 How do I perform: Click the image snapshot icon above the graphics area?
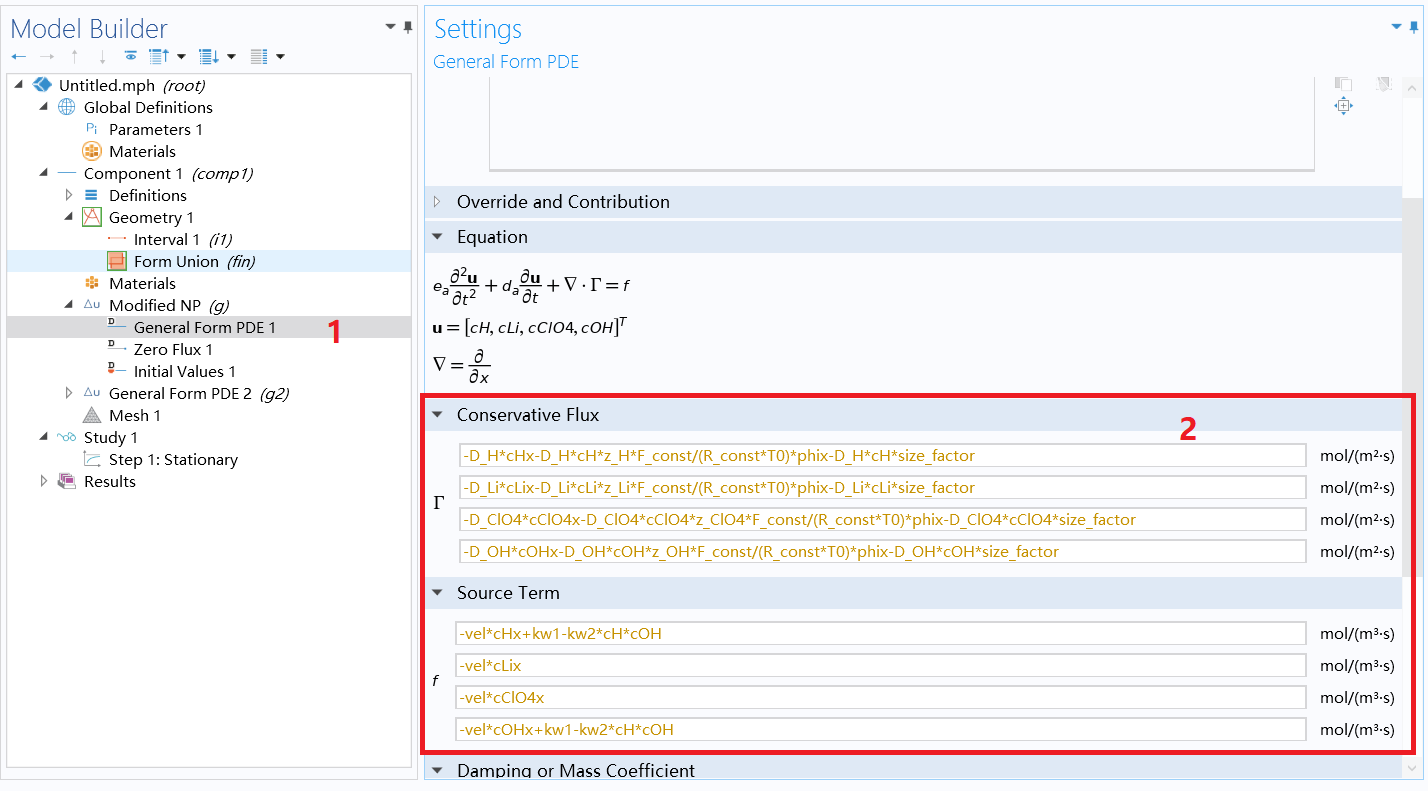1343,84
